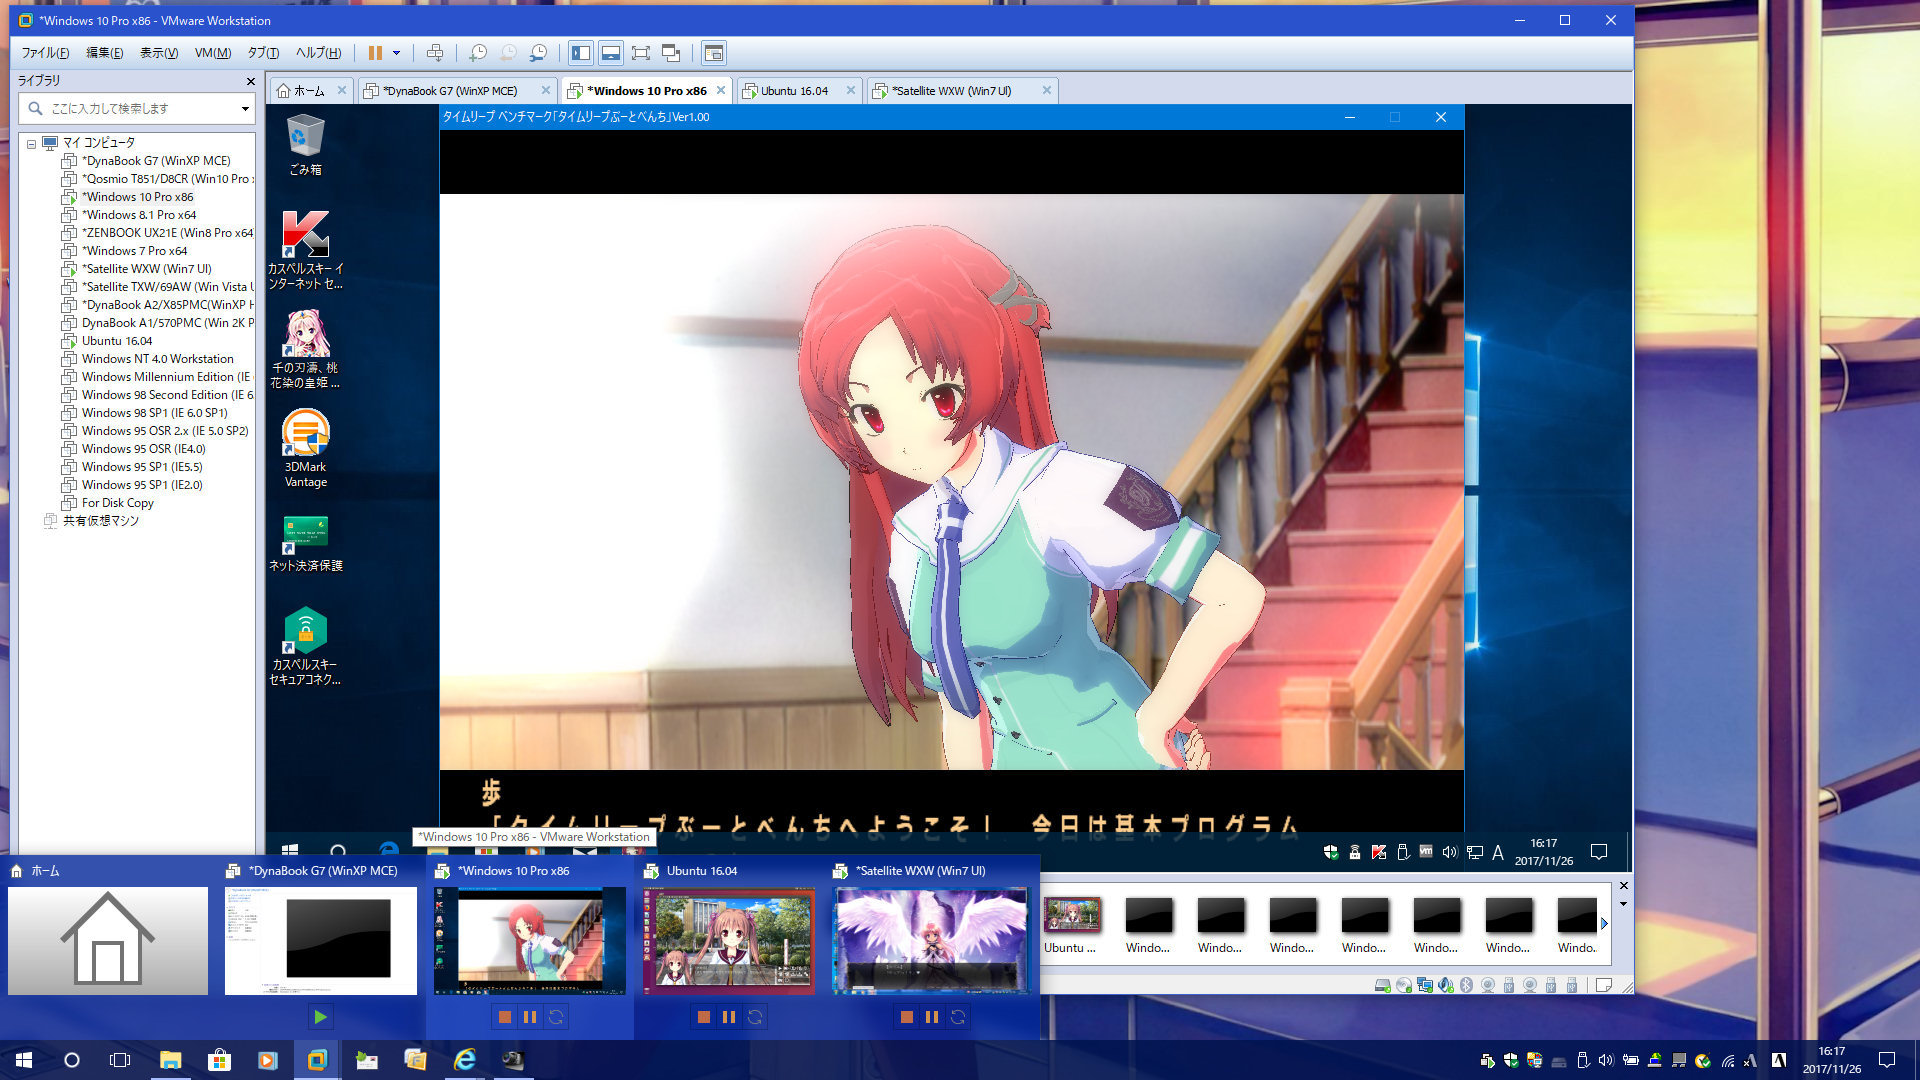Pause Ubuntu 16.04 from taskbar preview
This screenshot has width=1920, height=1080.
729,1017
